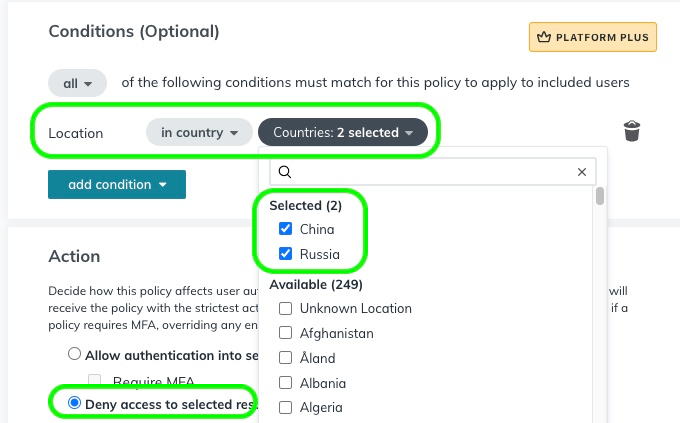Click the search magnifier icon in country list

coord(284,172)
